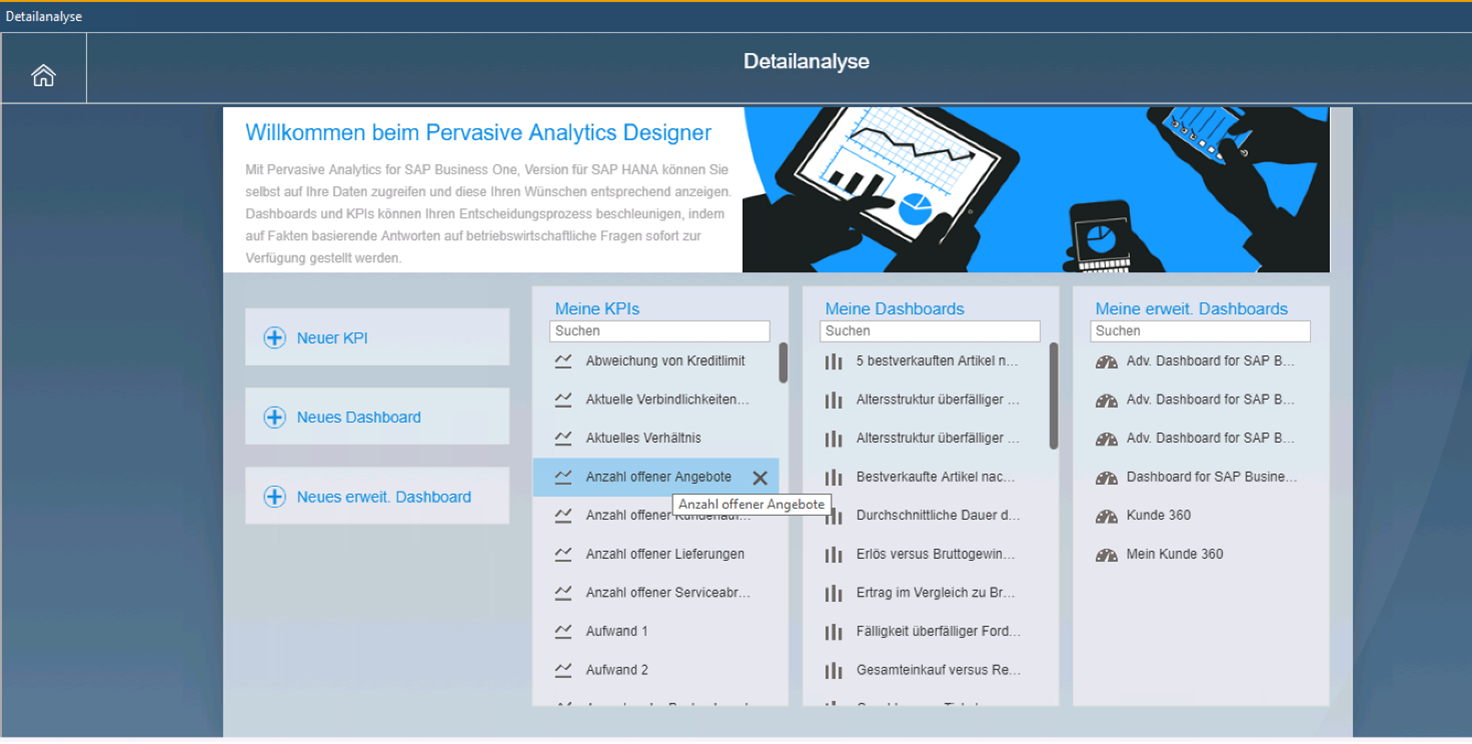
Task: Click the bar-chart icon beside Erlös versus Bruttogewin...
Action: 835,553
